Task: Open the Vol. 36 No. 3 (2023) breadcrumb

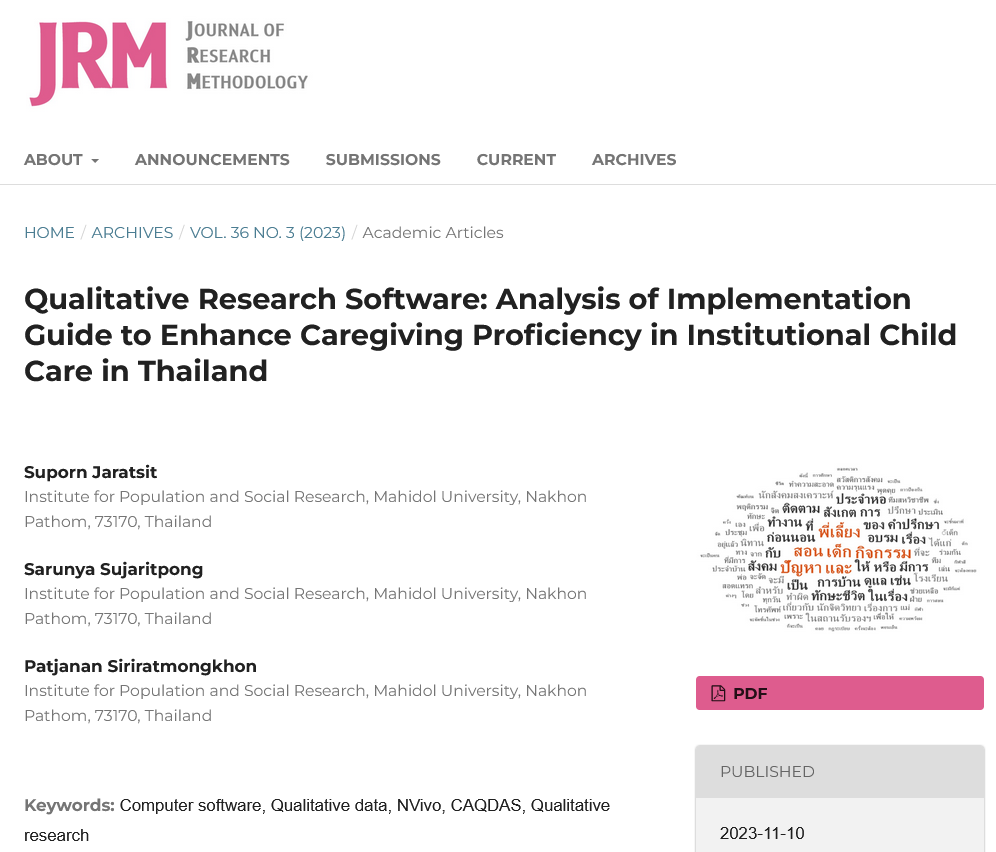Action: [x=267, y=233]
